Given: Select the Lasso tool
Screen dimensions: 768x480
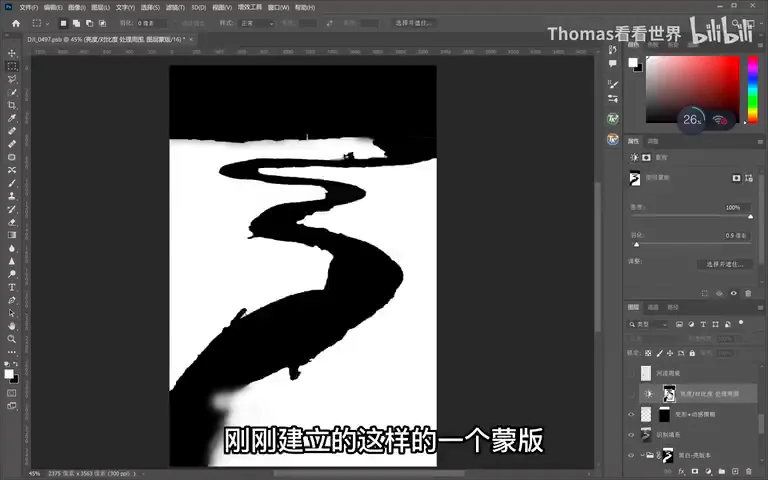Looking at the screenshot, I should pos(12,79).
